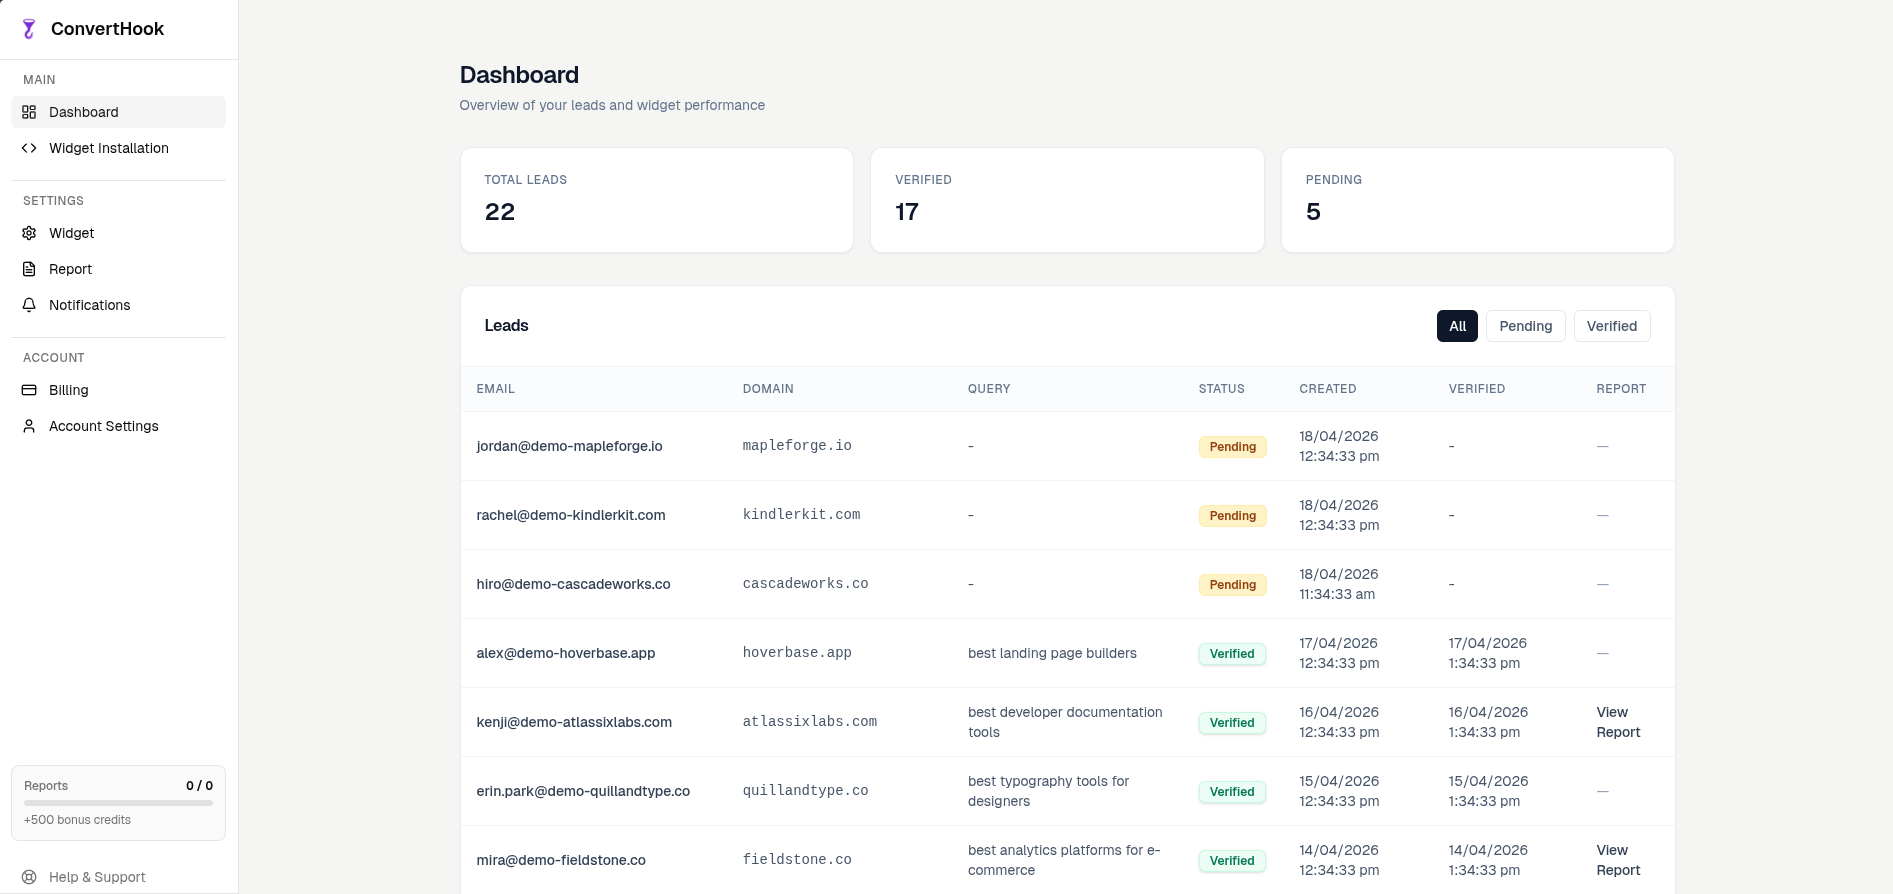
Task: Filter leads by Verified
Action: point(1612,326)
